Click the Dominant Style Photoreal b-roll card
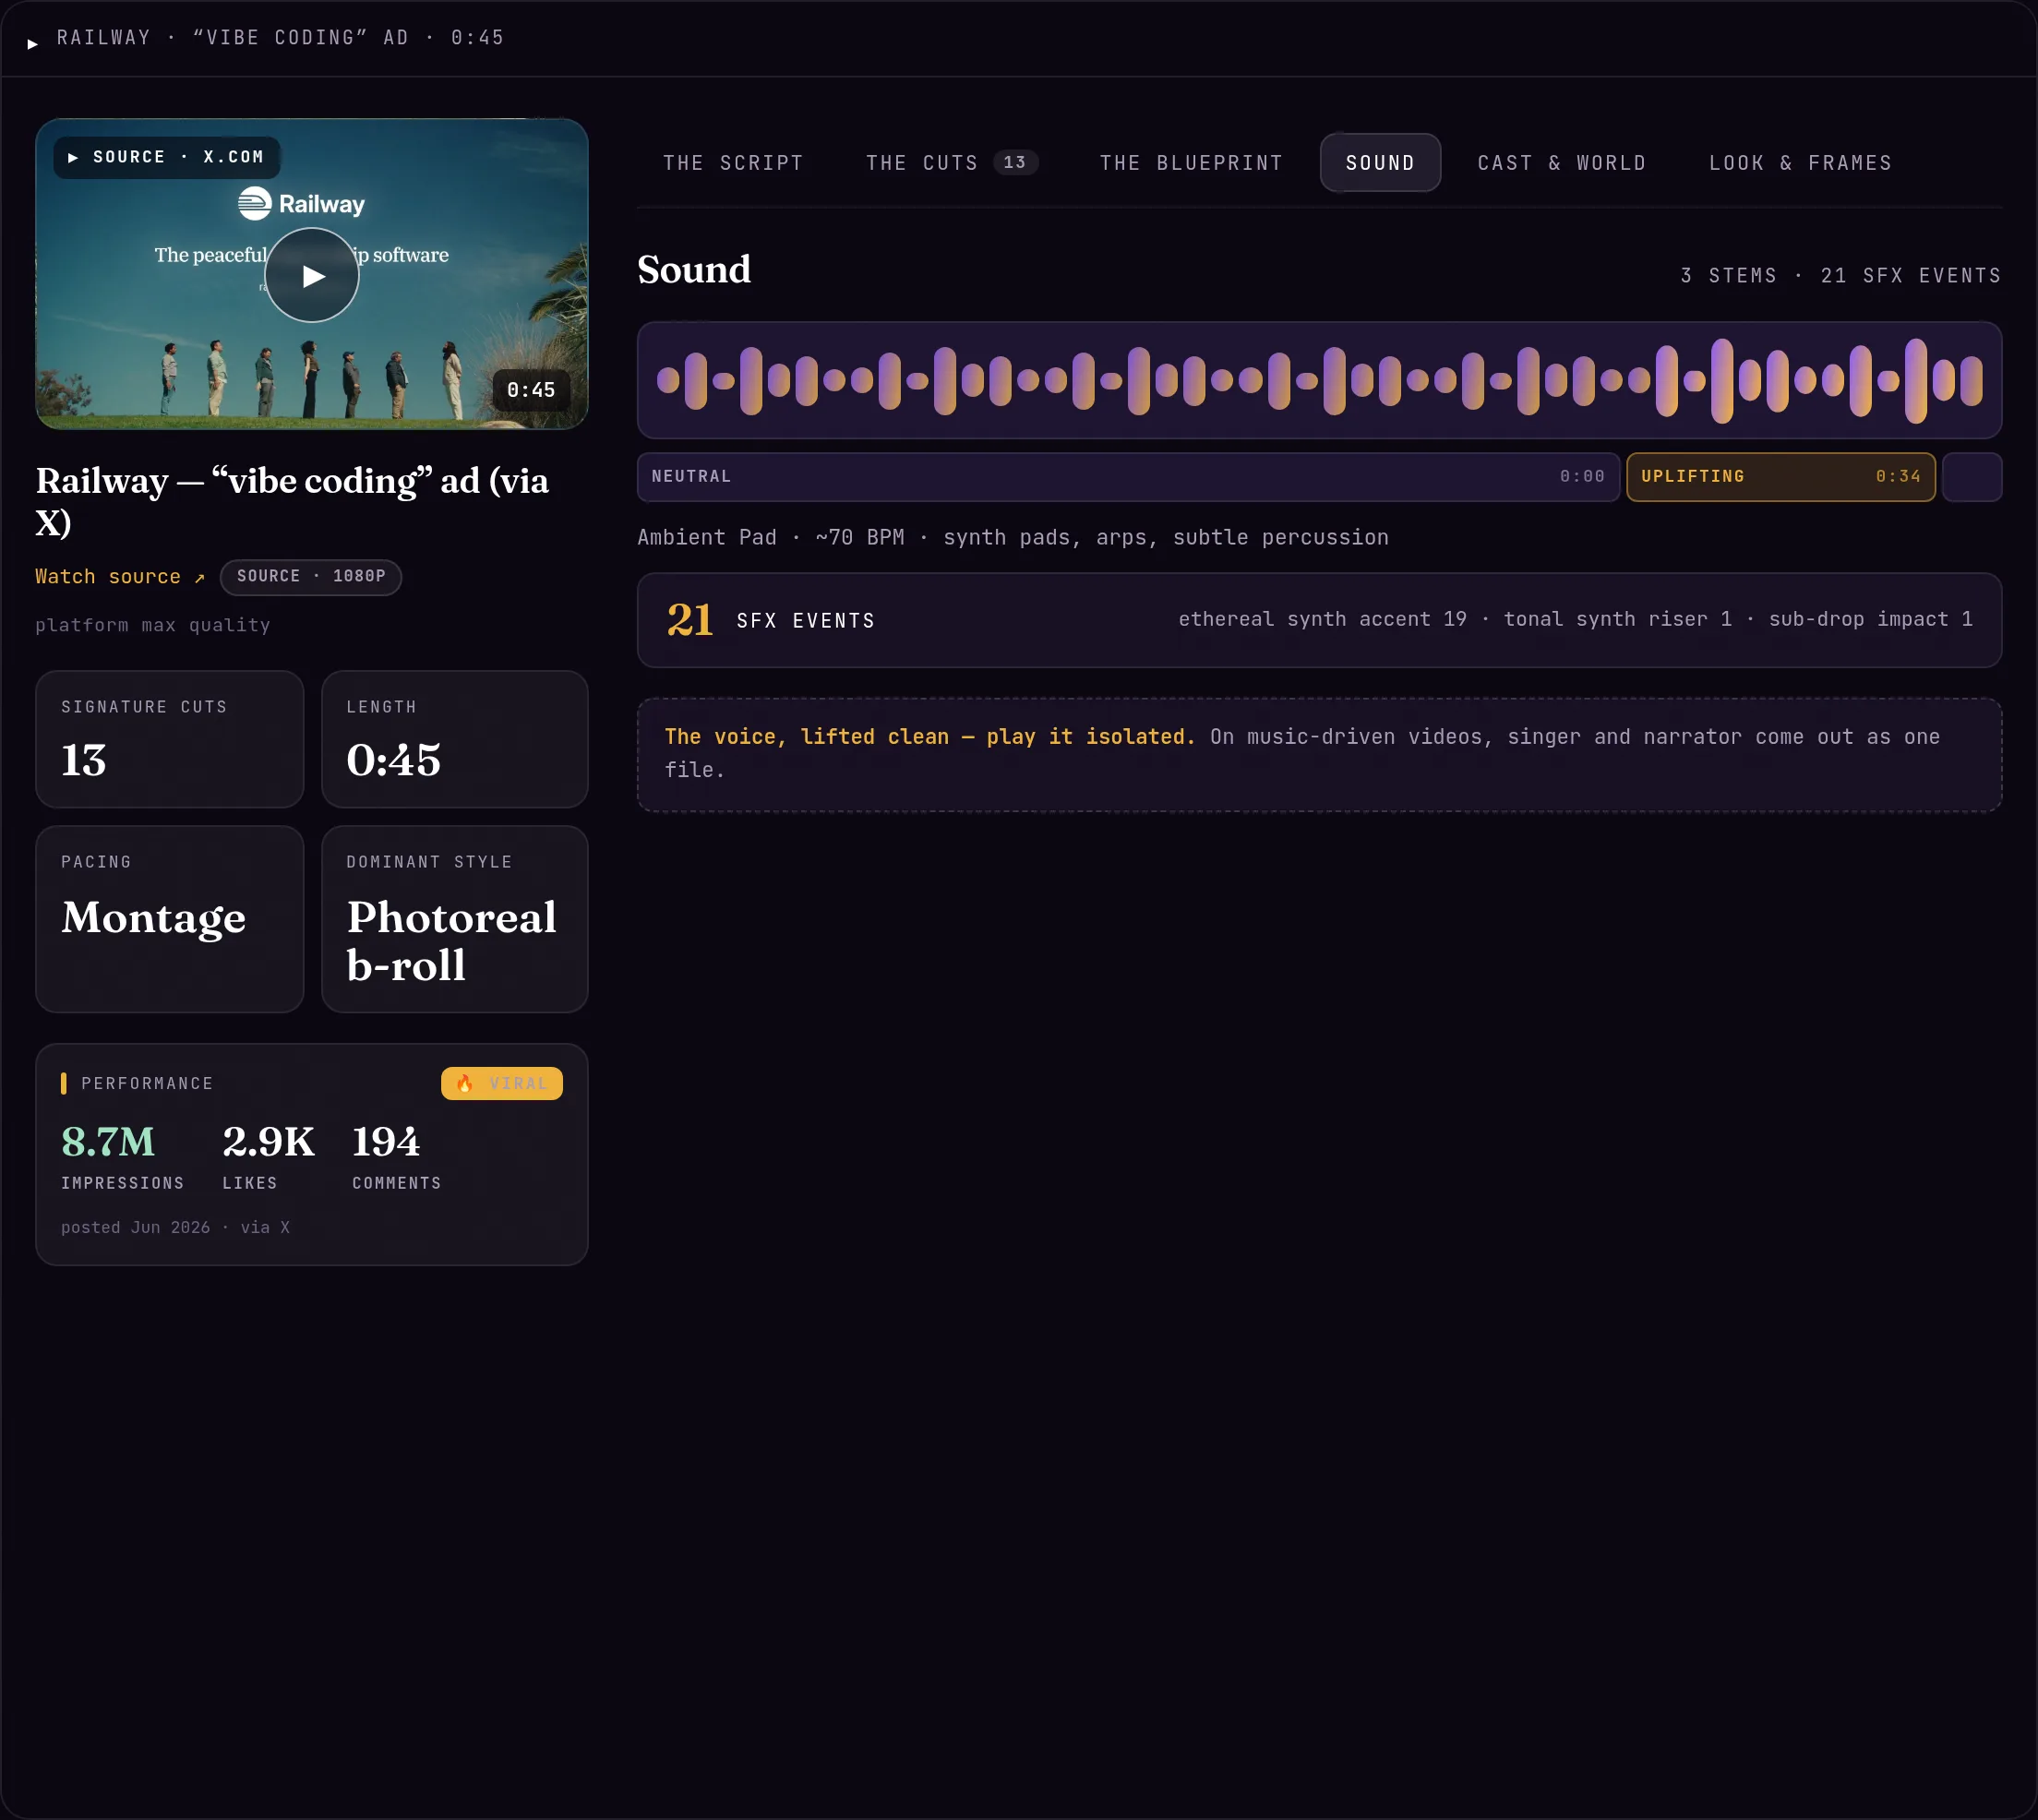Screen dimensions: 2038x1820 454,919
